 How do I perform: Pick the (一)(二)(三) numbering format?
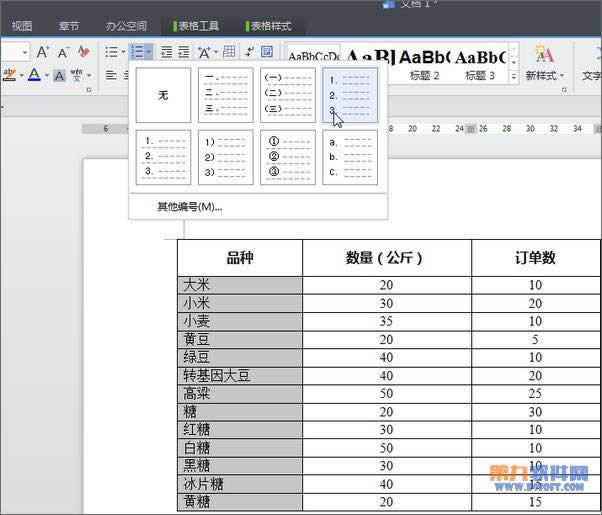click(286, 95)
